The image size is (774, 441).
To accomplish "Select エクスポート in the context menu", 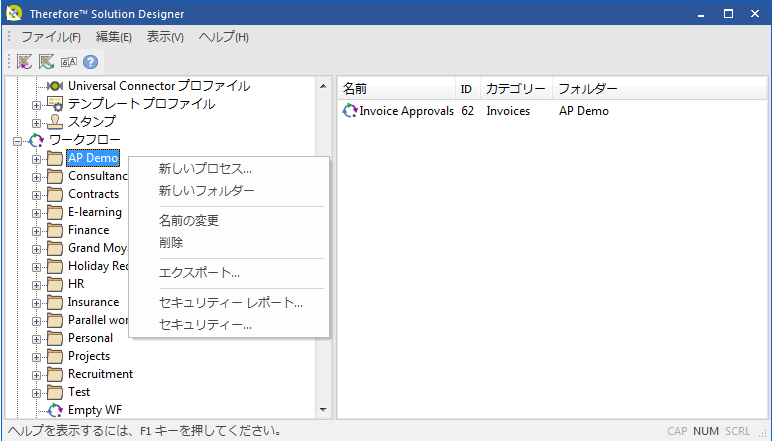I will [x=199, y=272].
